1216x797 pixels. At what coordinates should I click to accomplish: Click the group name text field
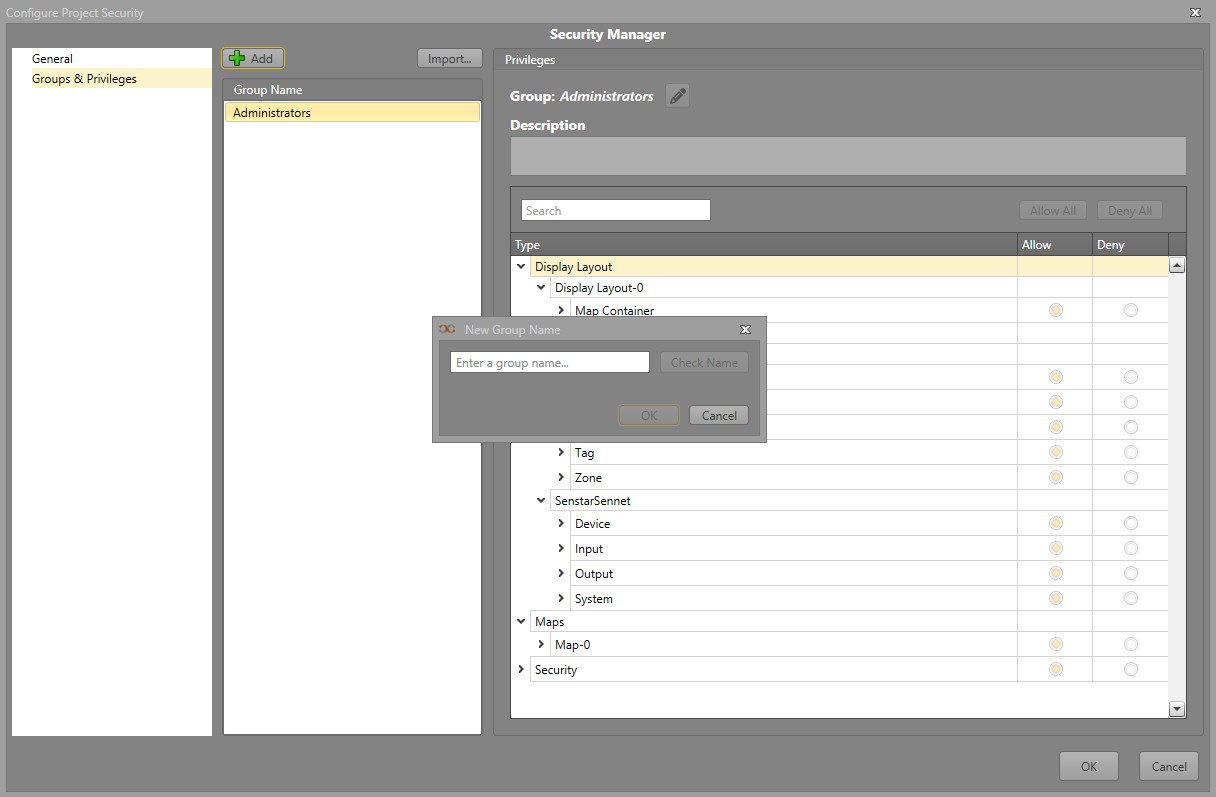point(549,363)
